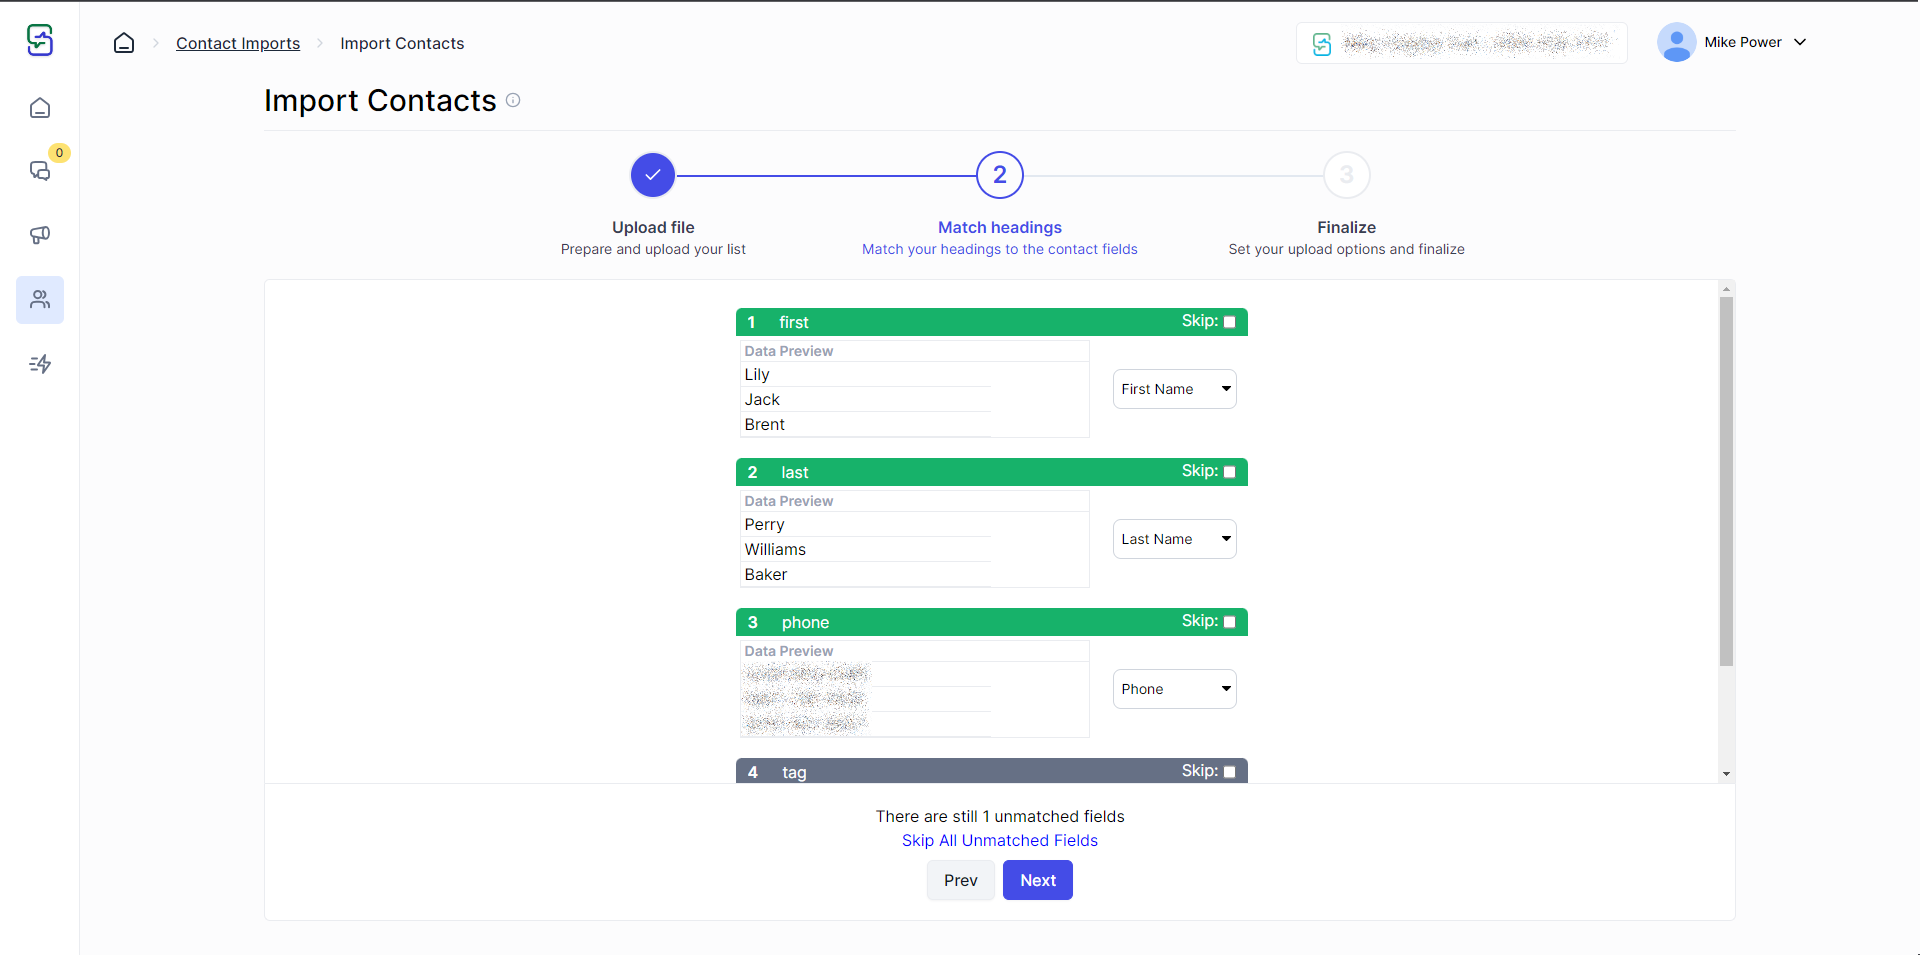Open the Last Name field dropdown
Viewport: 1920px width, 955px height.
click(x=1175, y=539)
